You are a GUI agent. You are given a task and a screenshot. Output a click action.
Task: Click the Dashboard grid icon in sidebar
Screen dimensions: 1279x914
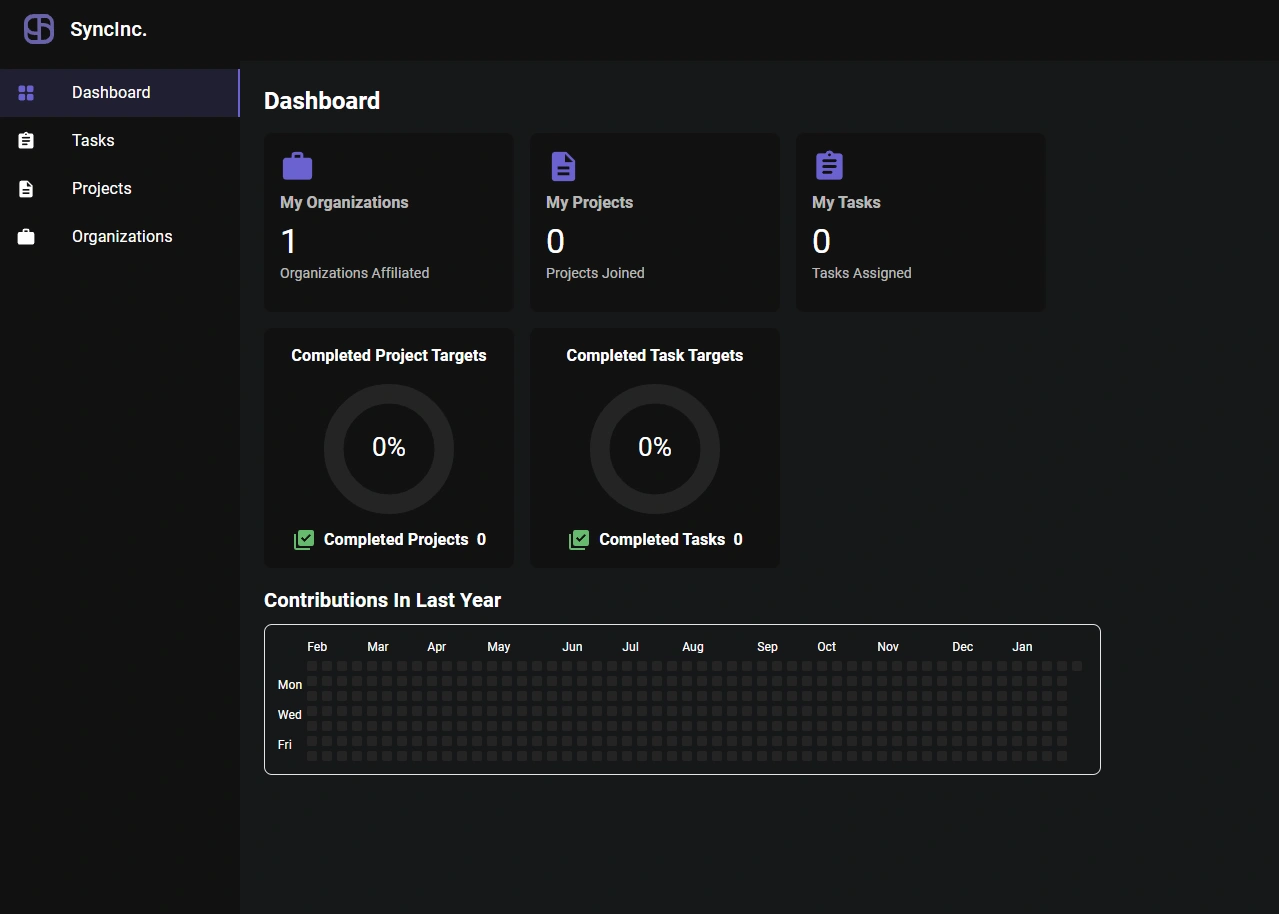click(27, 93)
